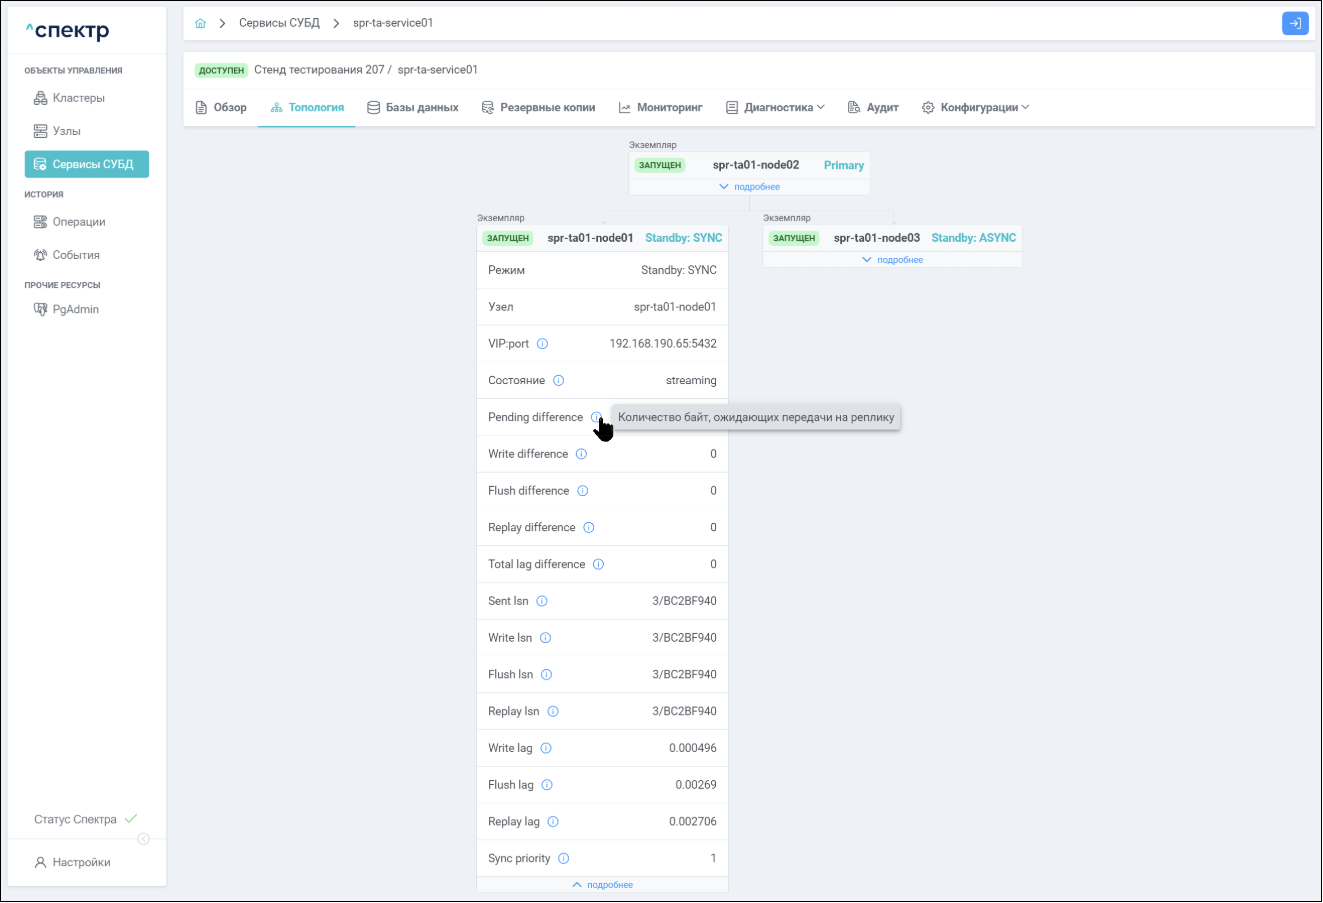Viewport: 1323px width, 903px height.
Task: Expand details of spr-ta01-node03 instance
Action: click(892, 260)
